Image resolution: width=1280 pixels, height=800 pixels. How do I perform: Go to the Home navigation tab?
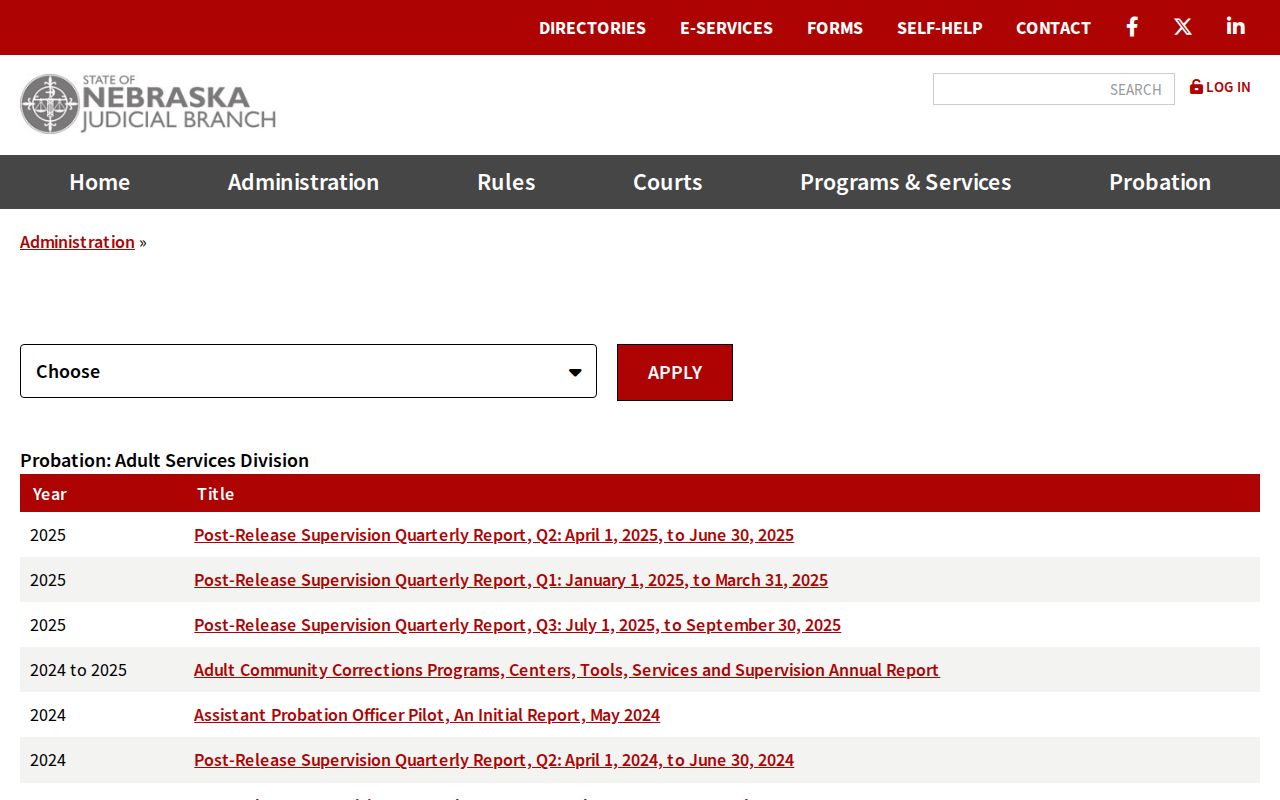[100, 182]
